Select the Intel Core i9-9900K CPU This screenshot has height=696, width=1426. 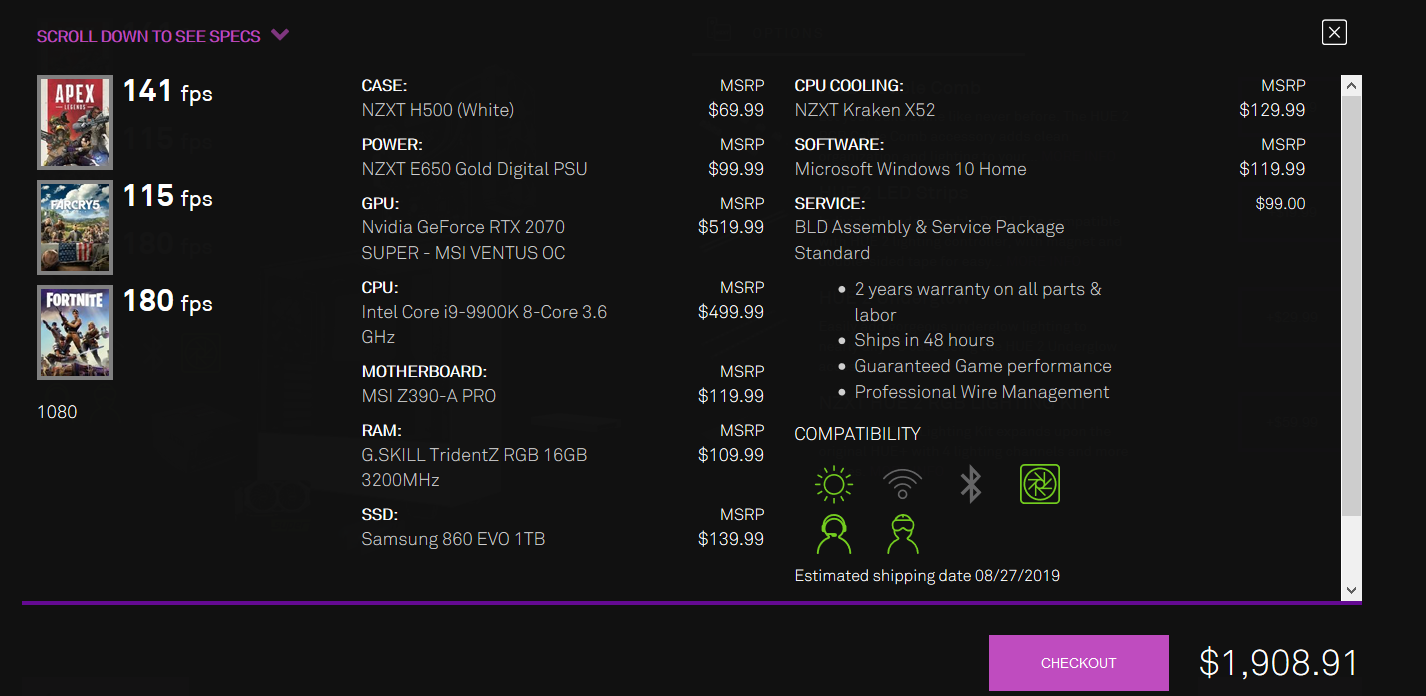pos(485,324)
